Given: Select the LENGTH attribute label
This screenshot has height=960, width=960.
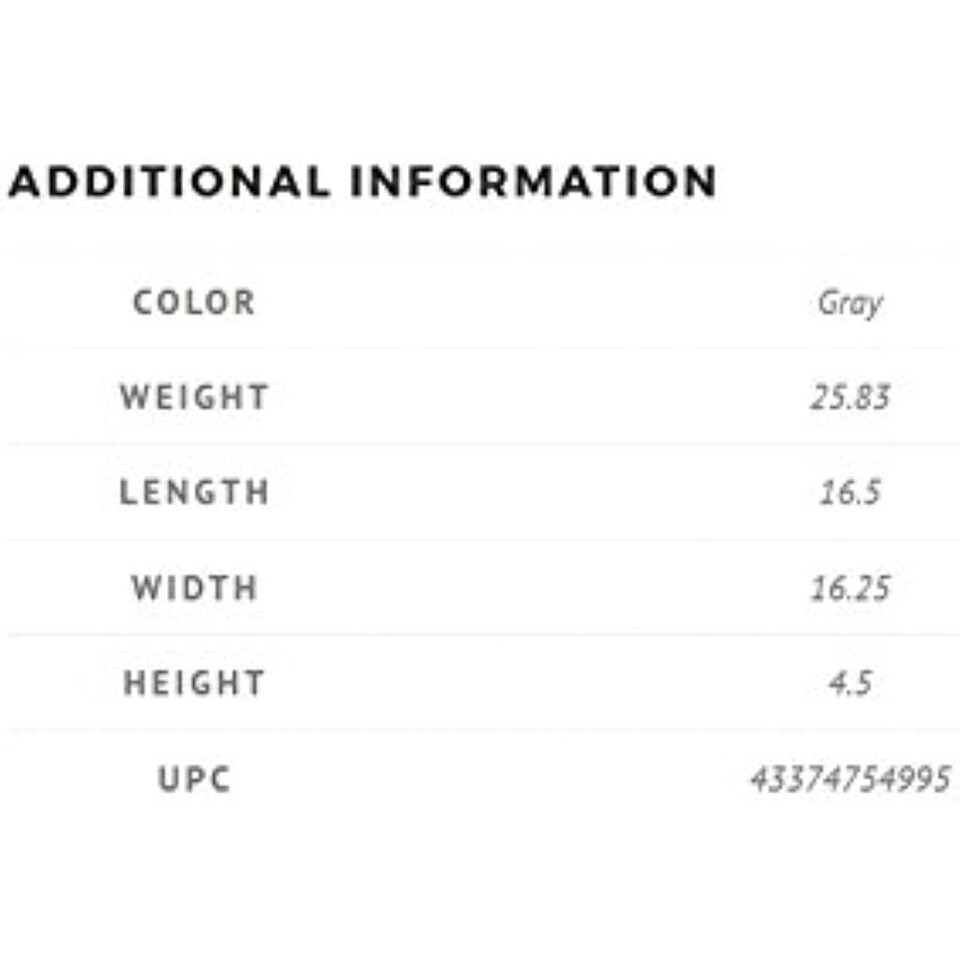Looking at the screenshot, I should click(x=194, y=492).
